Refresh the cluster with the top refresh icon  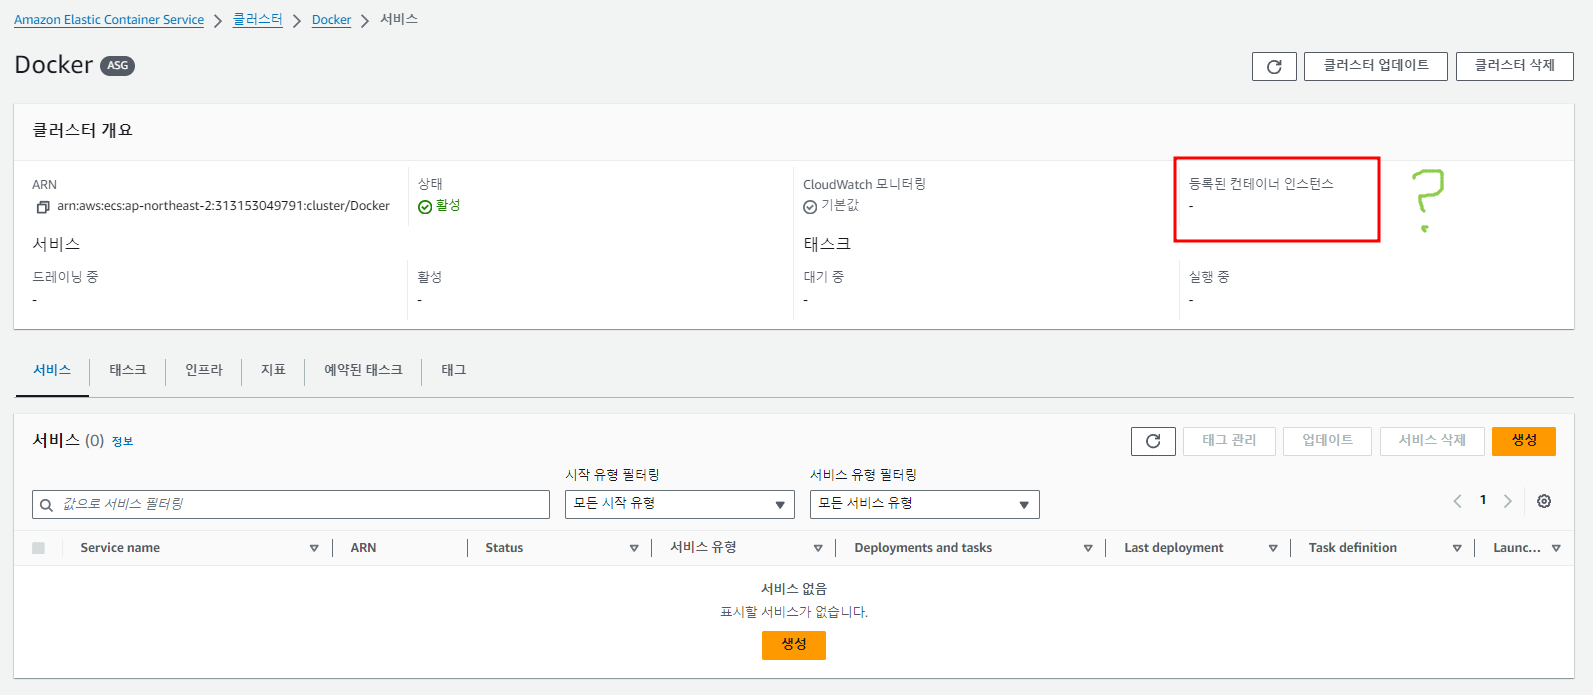point(1274,66)
